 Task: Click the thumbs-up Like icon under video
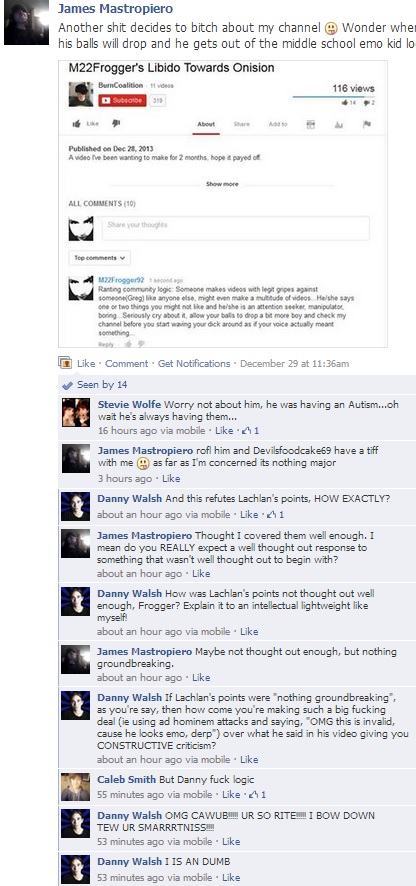coord(76,124)
